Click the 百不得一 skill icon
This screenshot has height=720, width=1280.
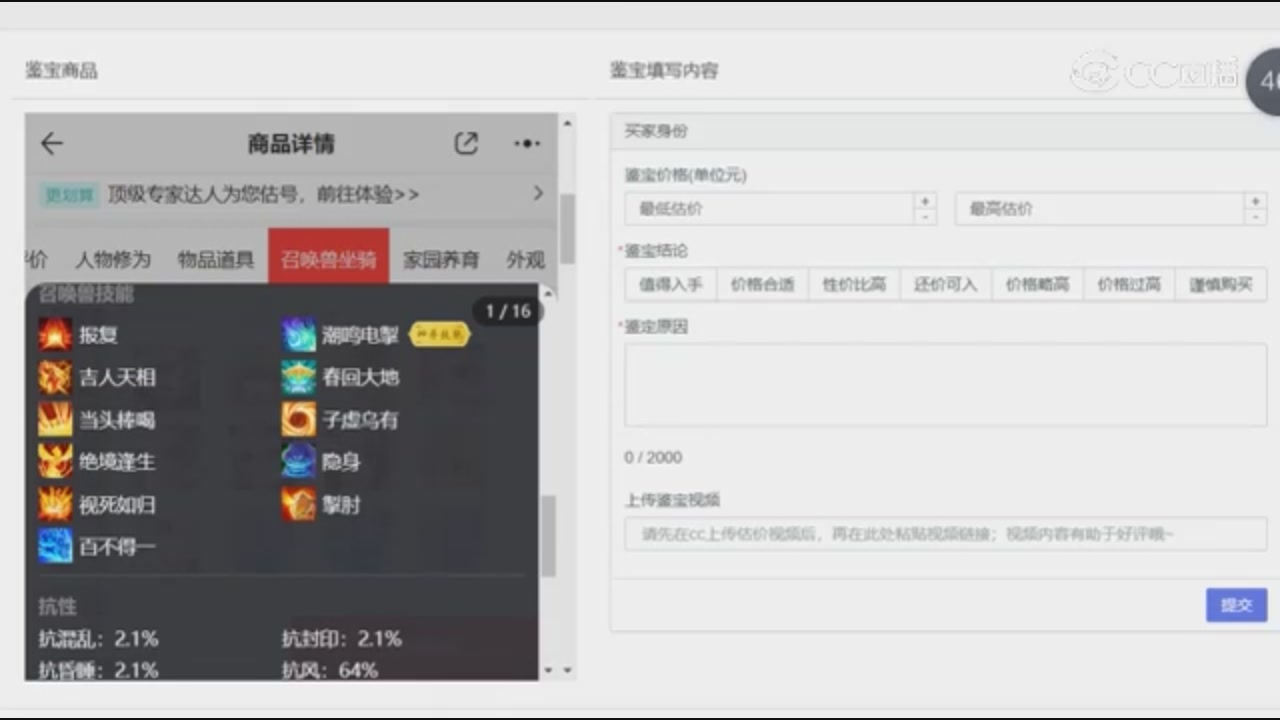(x=55, y=546)
